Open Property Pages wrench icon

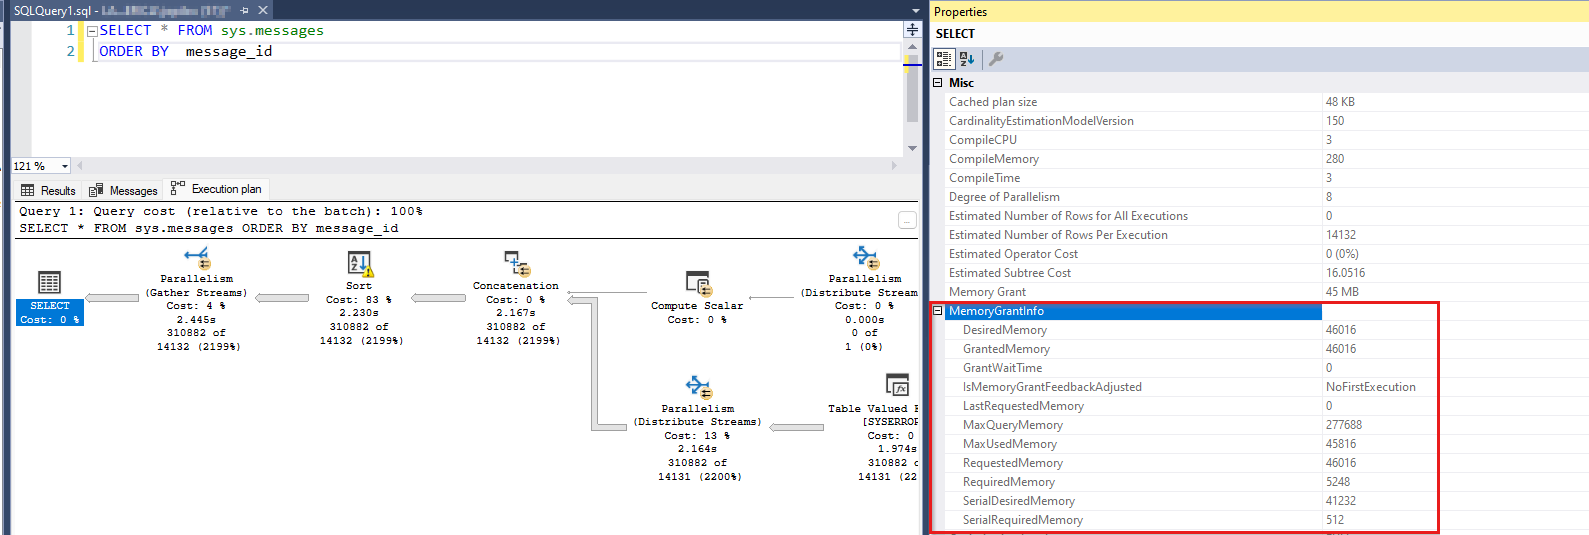[996, 59]
